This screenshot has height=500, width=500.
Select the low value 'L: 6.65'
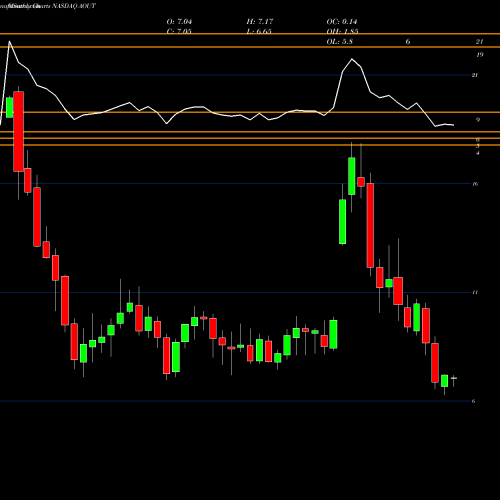tap(259, 31)
